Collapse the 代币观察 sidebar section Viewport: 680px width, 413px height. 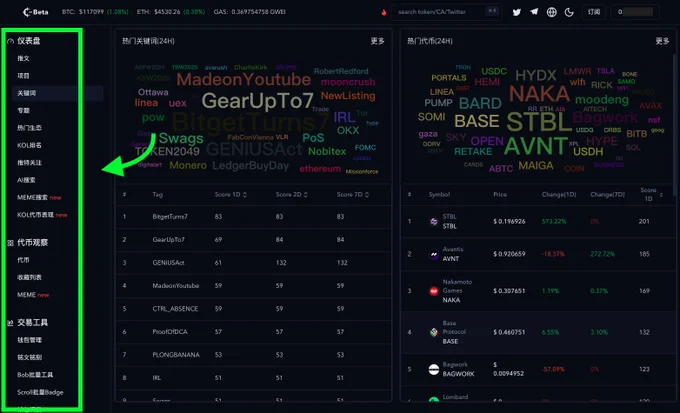coord(33,243)
